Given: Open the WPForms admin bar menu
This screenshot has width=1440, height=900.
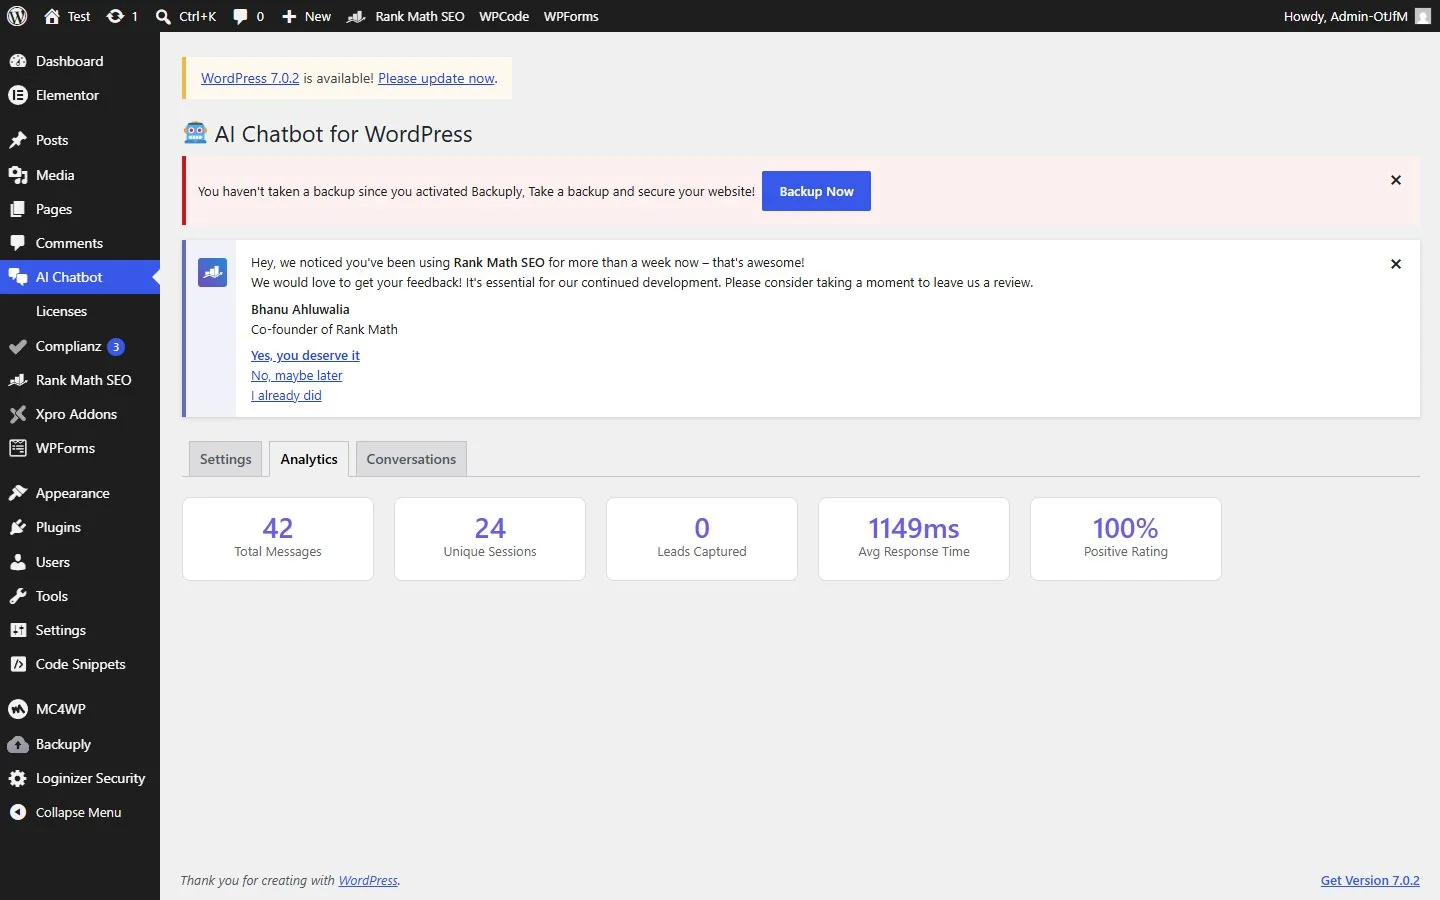Looking at the screenshot, I should coord(571,16).
